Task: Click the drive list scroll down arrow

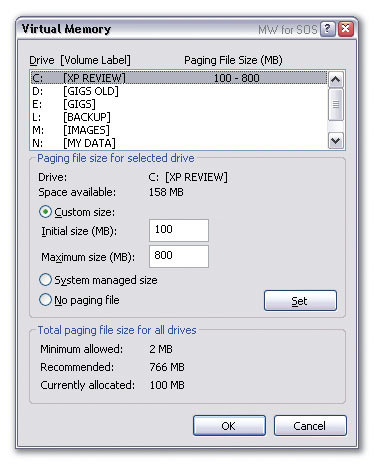Action: [x=336, y=141]
